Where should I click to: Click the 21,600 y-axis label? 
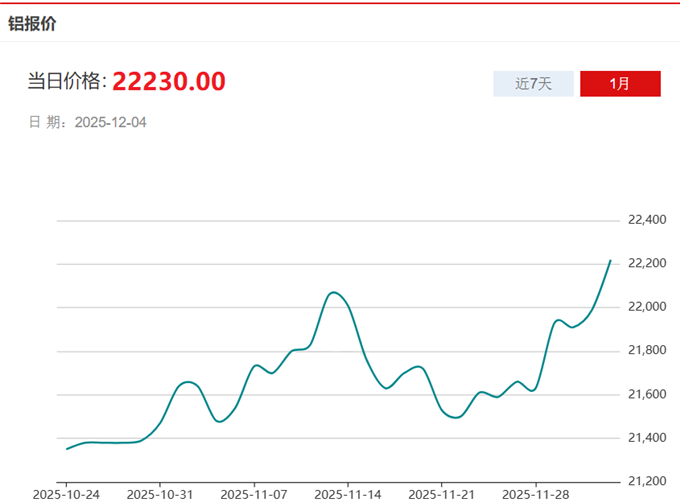point(646,395)
